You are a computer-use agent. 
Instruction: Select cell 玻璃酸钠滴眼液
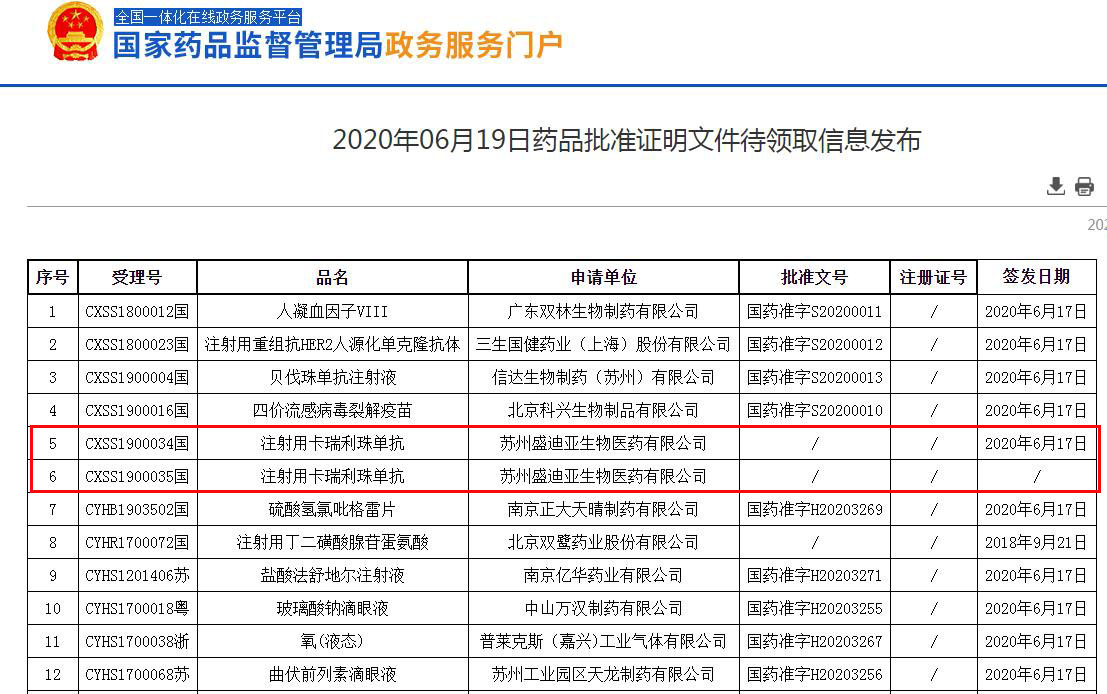coord(333,609)
